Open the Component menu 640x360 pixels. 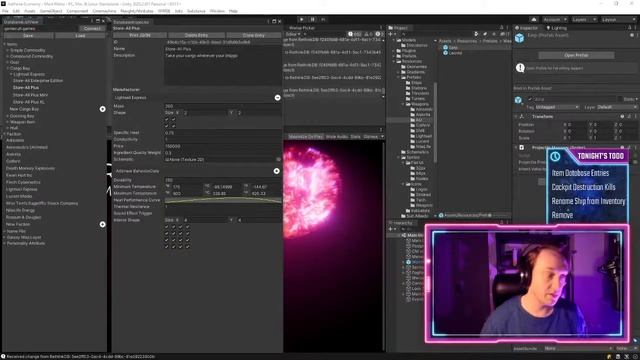pyautogui.click(x=77, y=11)
